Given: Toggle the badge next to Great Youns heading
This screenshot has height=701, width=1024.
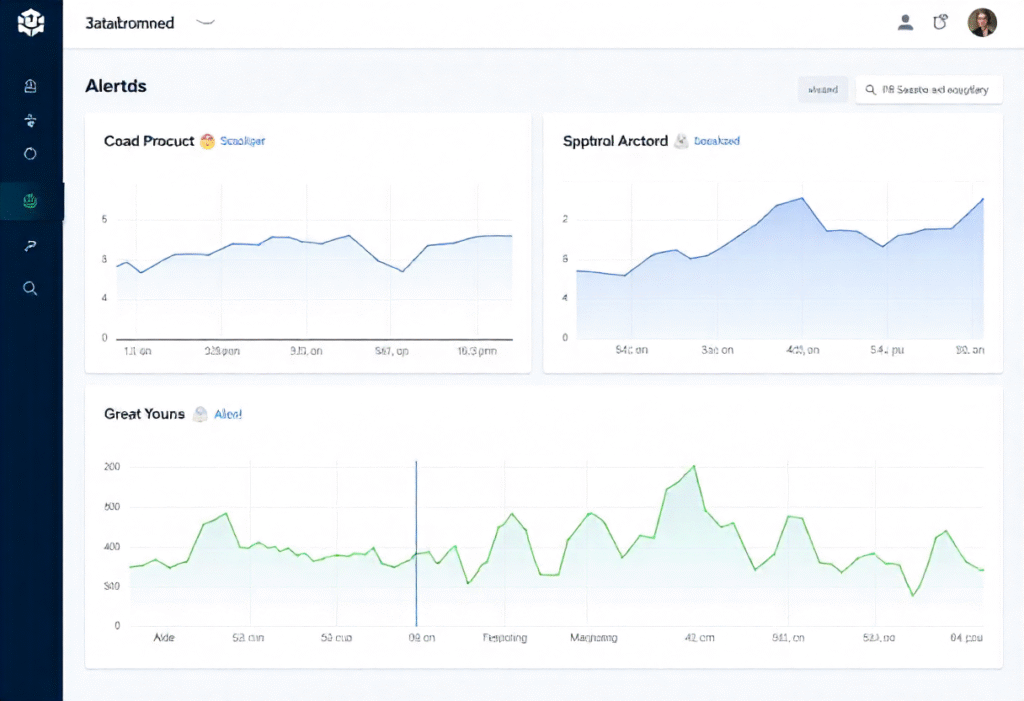Looking at the screenshot, I should click(199, 413).
